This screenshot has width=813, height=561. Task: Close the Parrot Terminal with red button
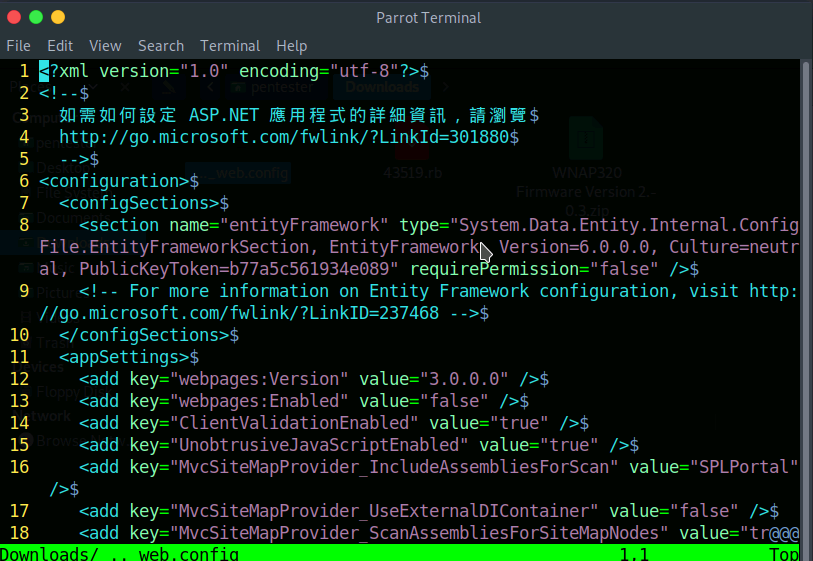(x=14, y=17)
